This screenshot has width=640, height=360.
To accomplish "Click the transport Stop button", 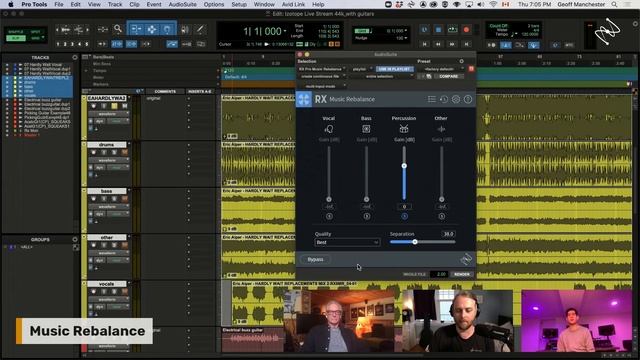I will 438,30.
